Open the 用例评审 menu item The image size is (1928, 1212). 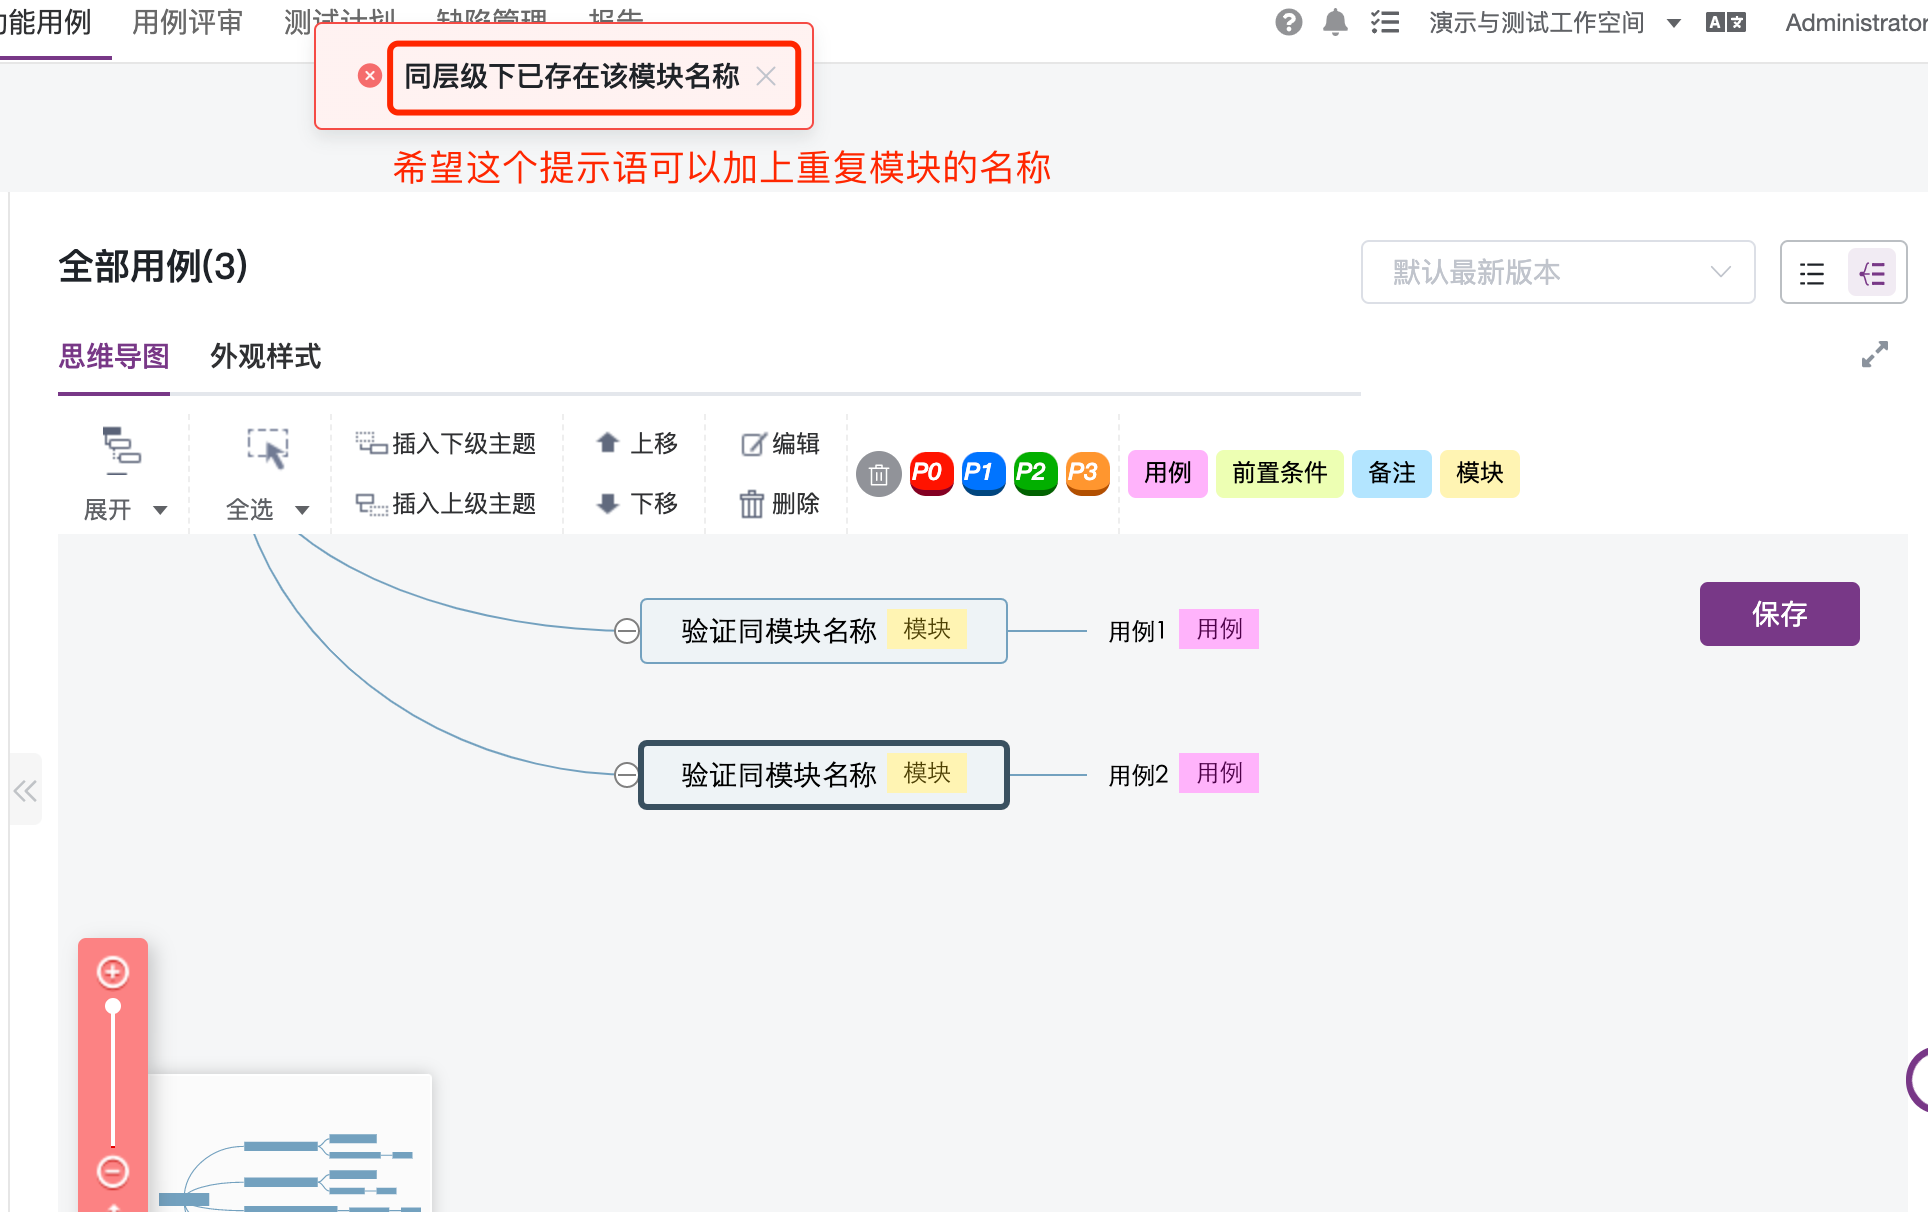pos(187,22)
